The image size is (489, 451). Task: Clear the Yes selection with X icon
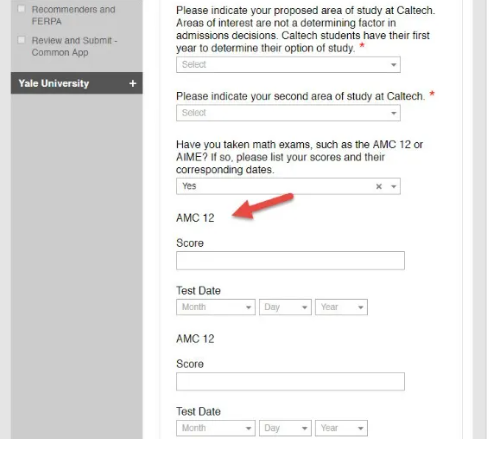(379, 186)
